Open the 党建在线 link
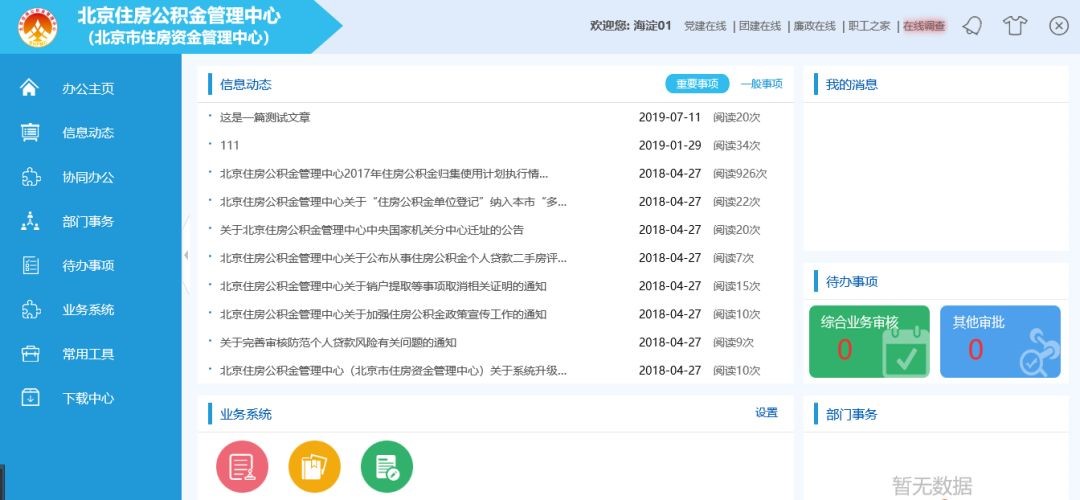Image resolution: width=1080 pixels, height=500 pixels. tap(705, 26)
